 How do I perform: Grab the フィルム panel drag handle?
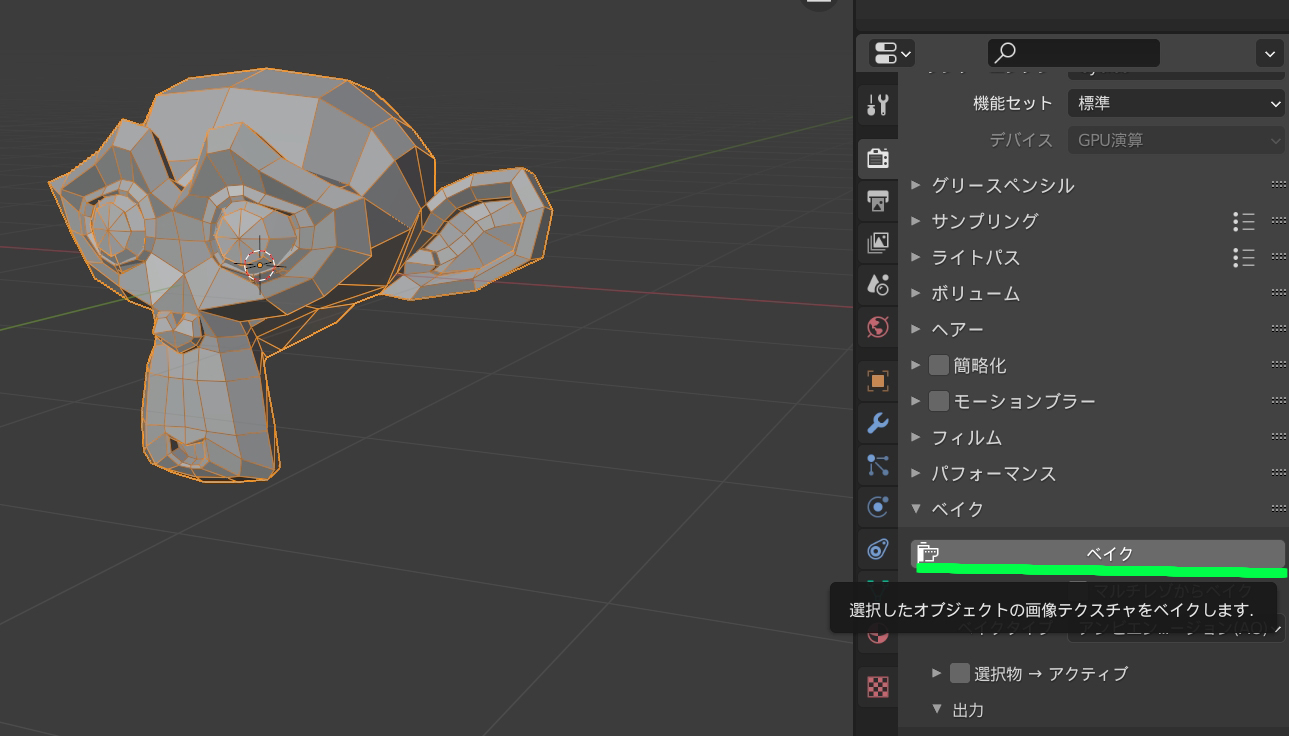pyautogui.click(x=1278, y=437)
